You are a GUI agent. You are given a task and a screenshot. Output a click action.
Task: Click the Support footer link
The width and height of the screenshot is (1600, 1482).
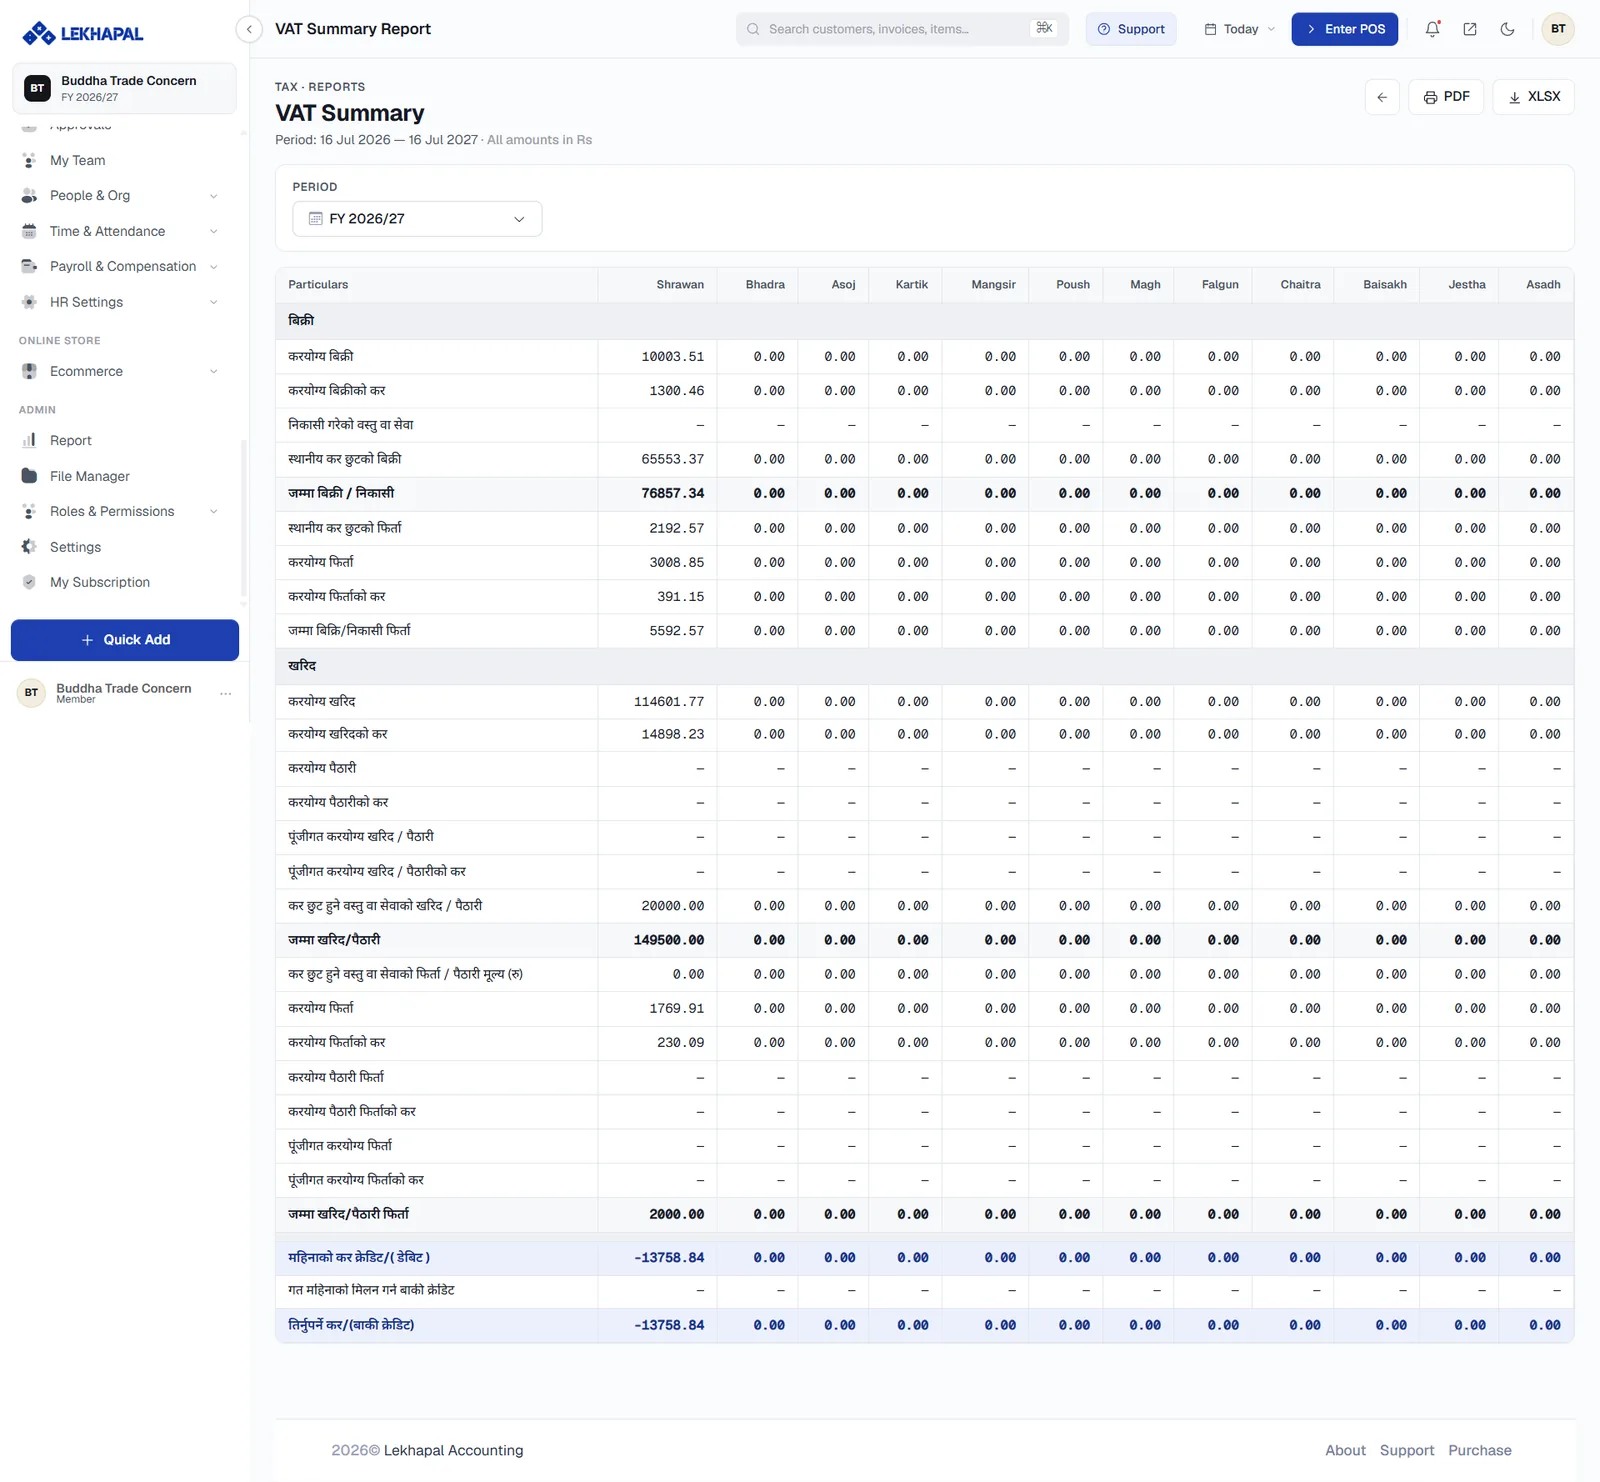coord(1407,1451)
